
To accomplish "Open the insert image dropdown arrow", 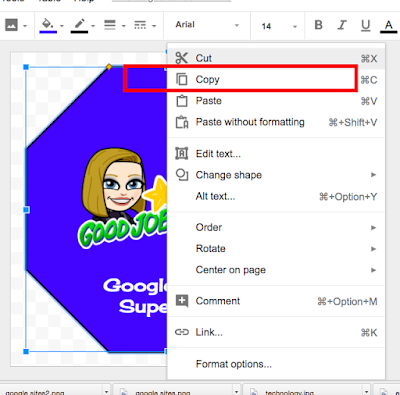I will tap(25, 26).
